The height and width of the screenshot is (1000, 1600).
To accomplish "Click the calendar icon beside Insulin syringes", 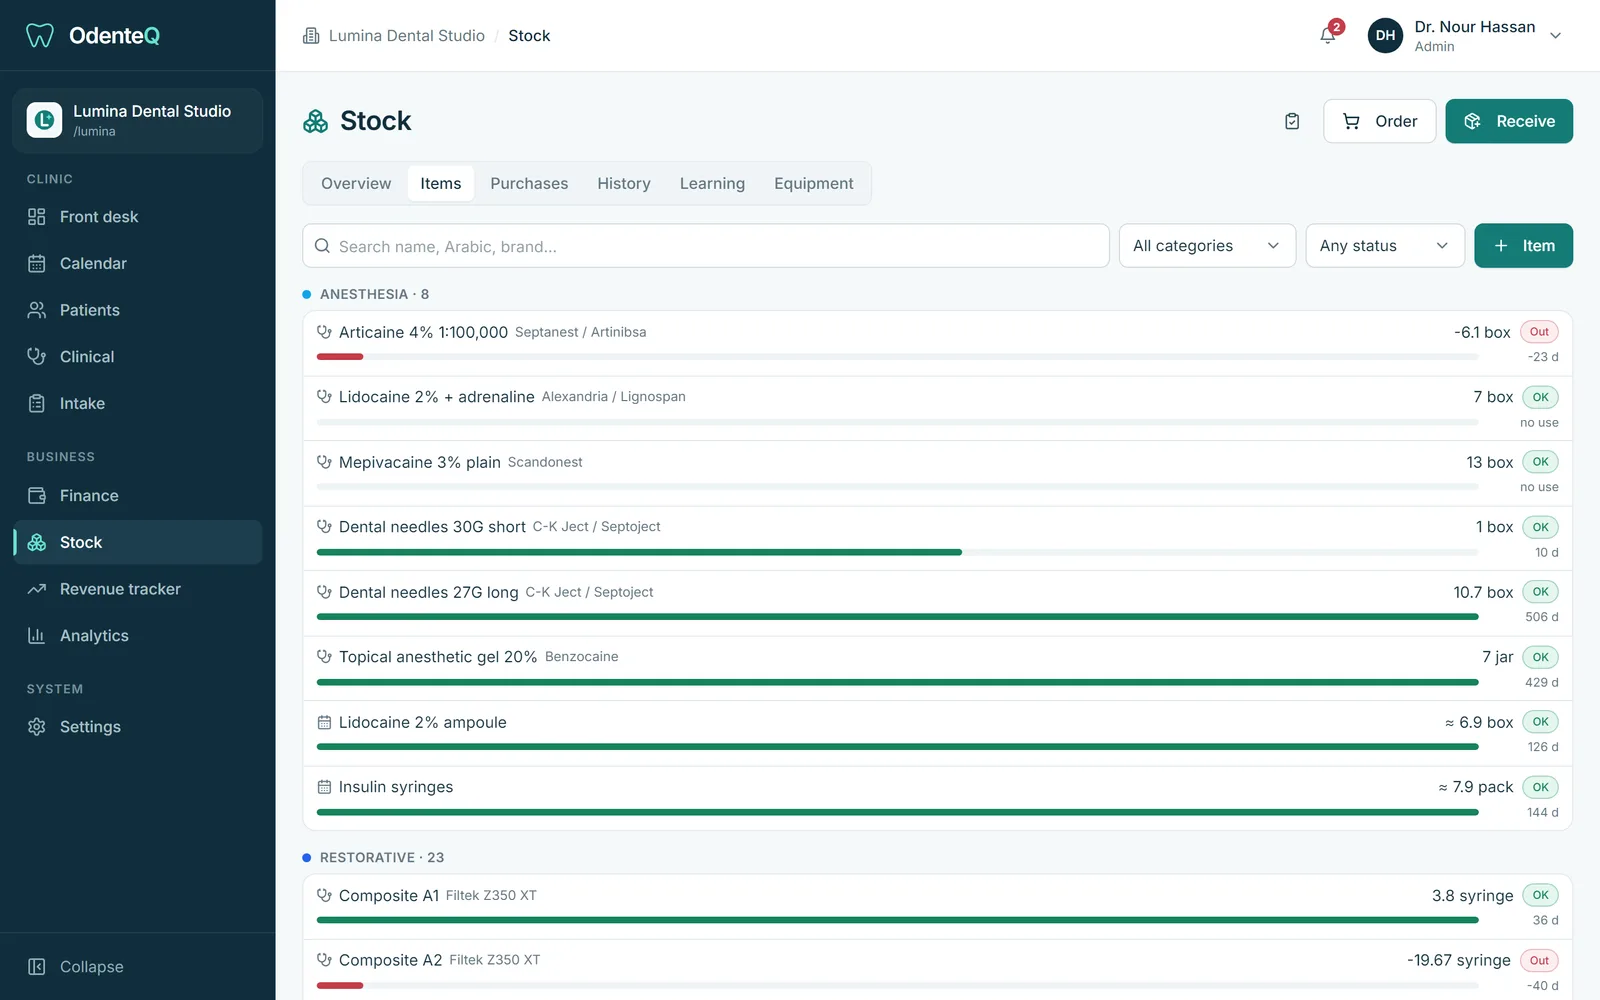I will (x=324, y=787).
